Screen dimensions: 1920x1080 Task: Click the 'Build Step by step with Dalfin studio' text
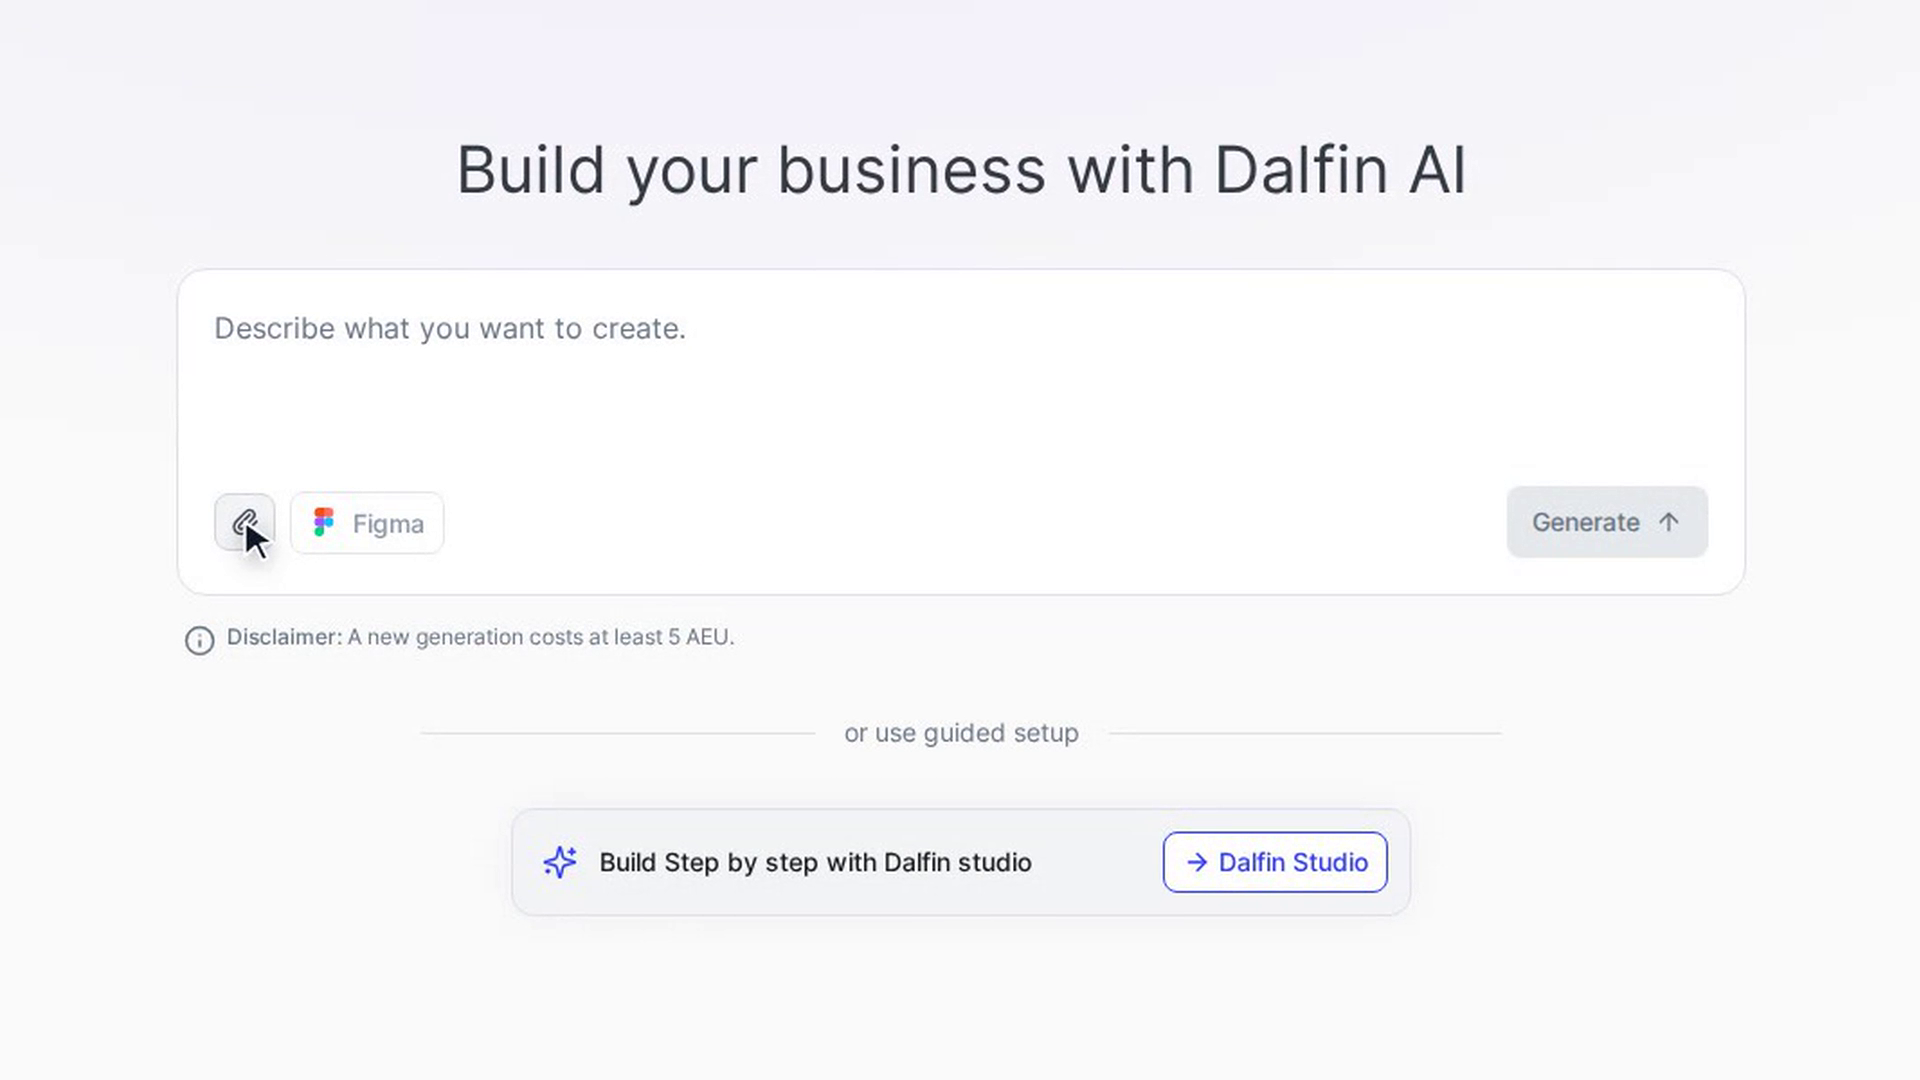coord(815,862)
